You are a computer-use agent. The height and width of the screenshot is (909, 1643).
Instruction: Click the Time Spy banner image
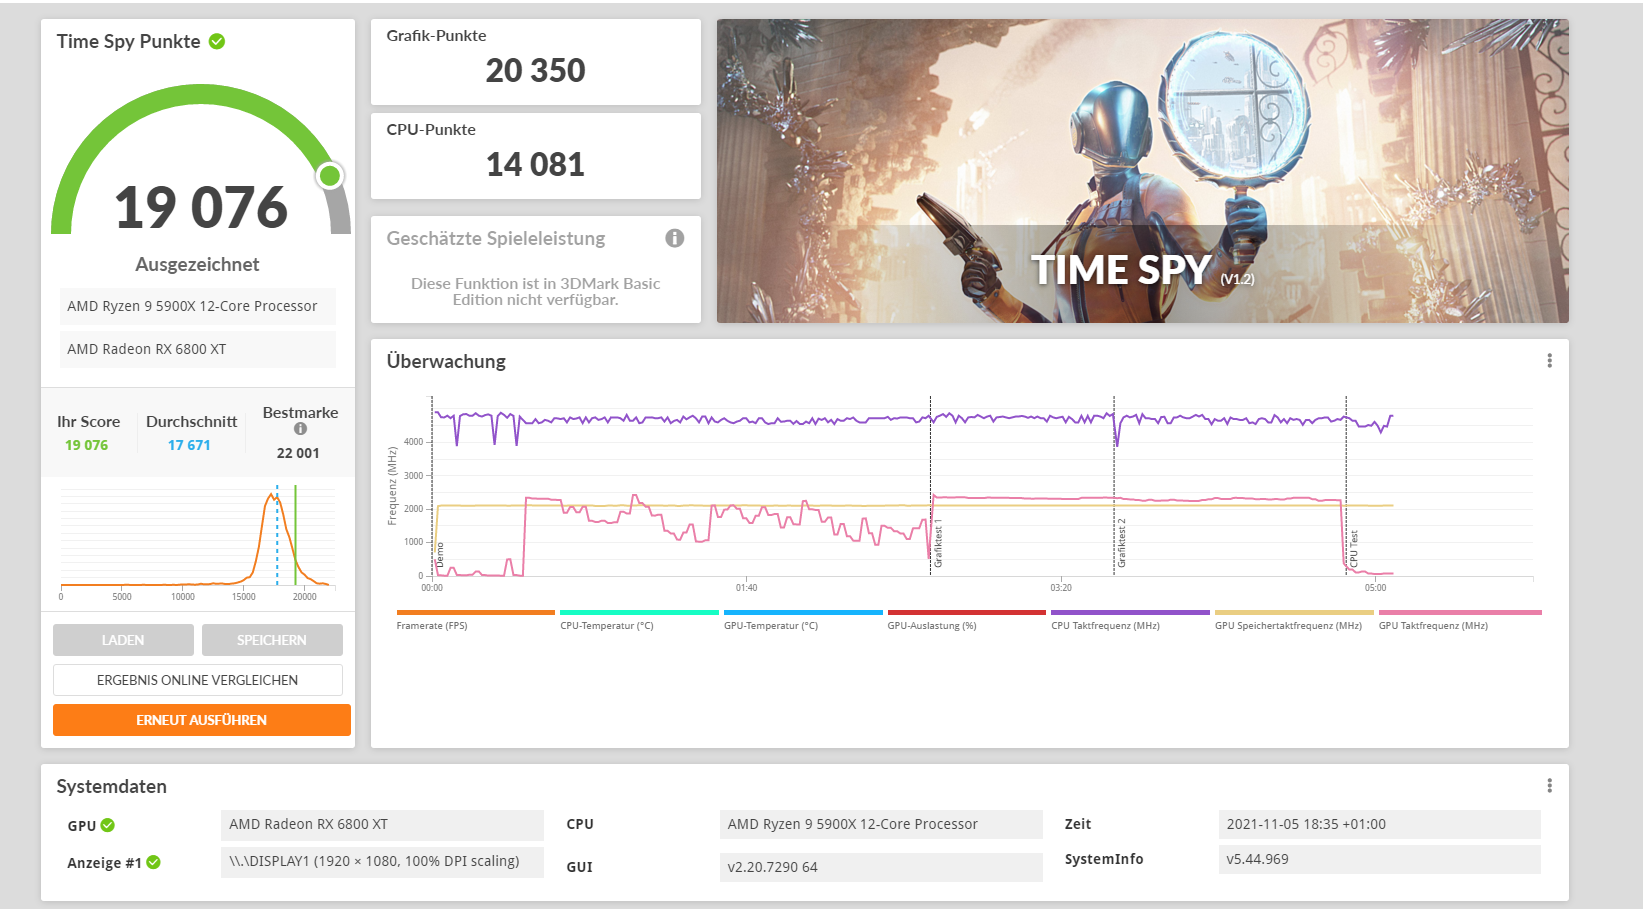(1142, 171)
